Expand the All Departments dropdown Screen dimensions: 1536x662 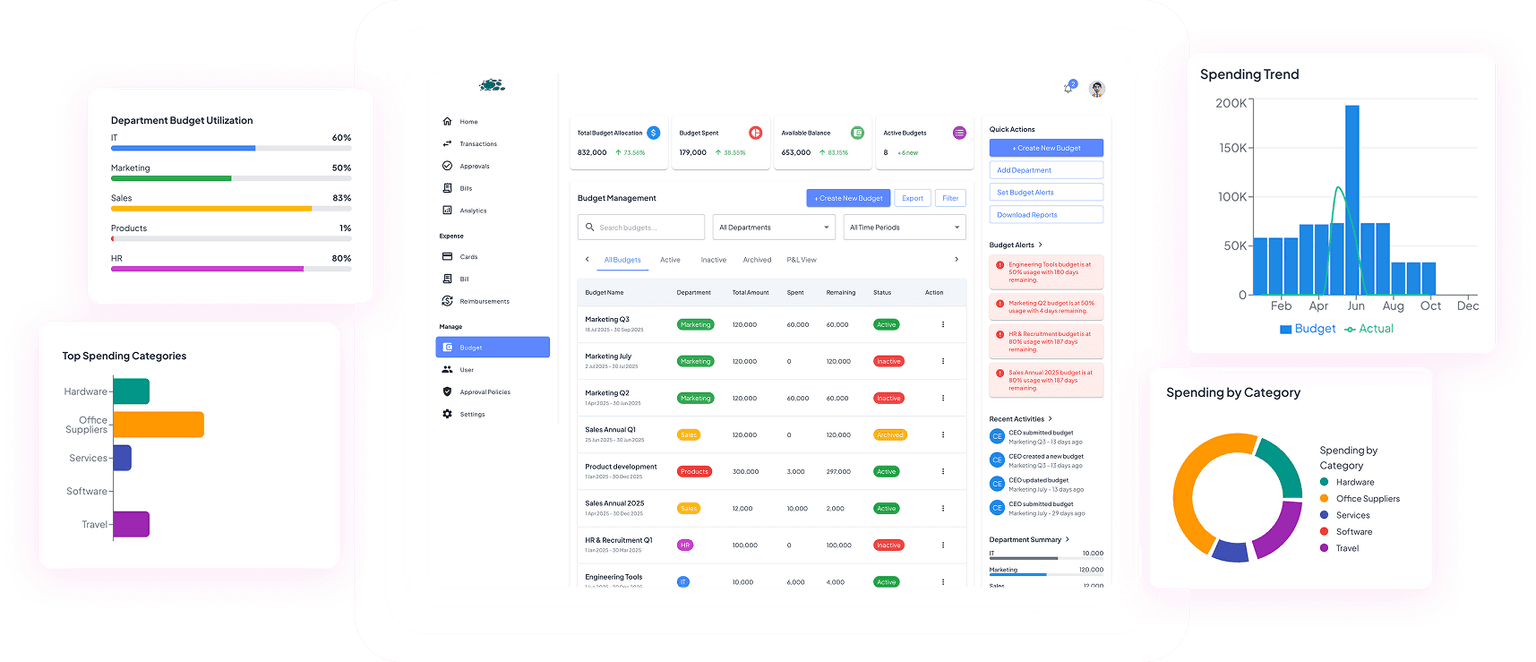point(774,228)
